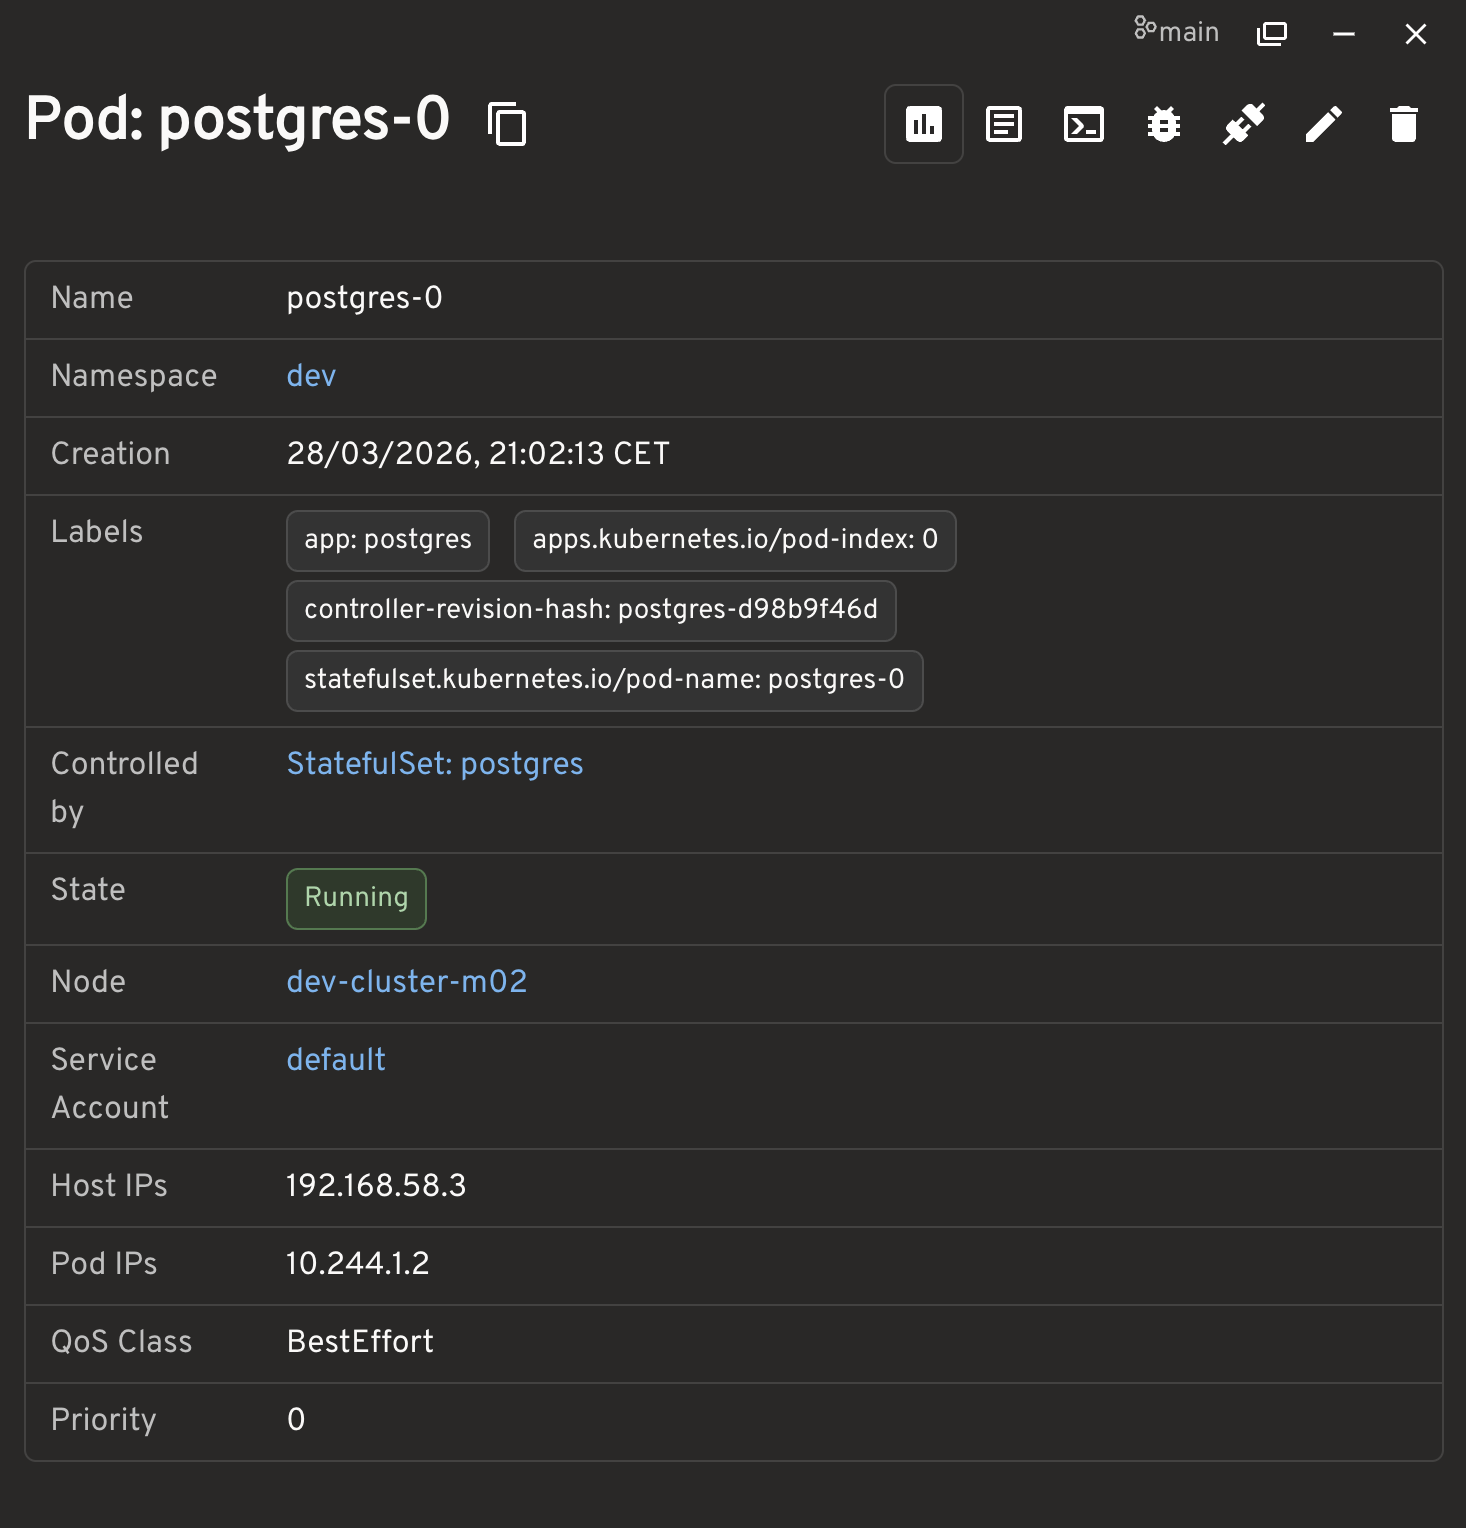Detach view into a new window
Screen dimensions: 1466x1528
(x=1271, y=33)
